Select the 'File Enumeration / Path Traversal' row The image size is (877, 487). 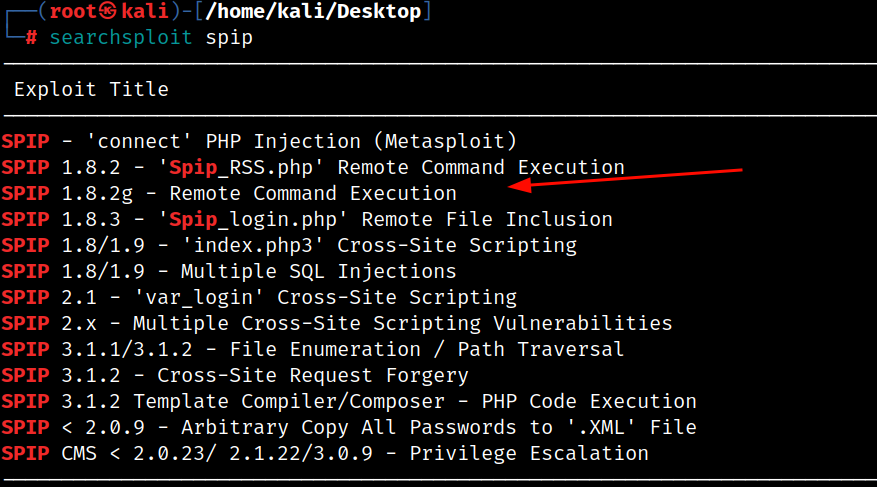pyautogui.click(x=313, y=349)
